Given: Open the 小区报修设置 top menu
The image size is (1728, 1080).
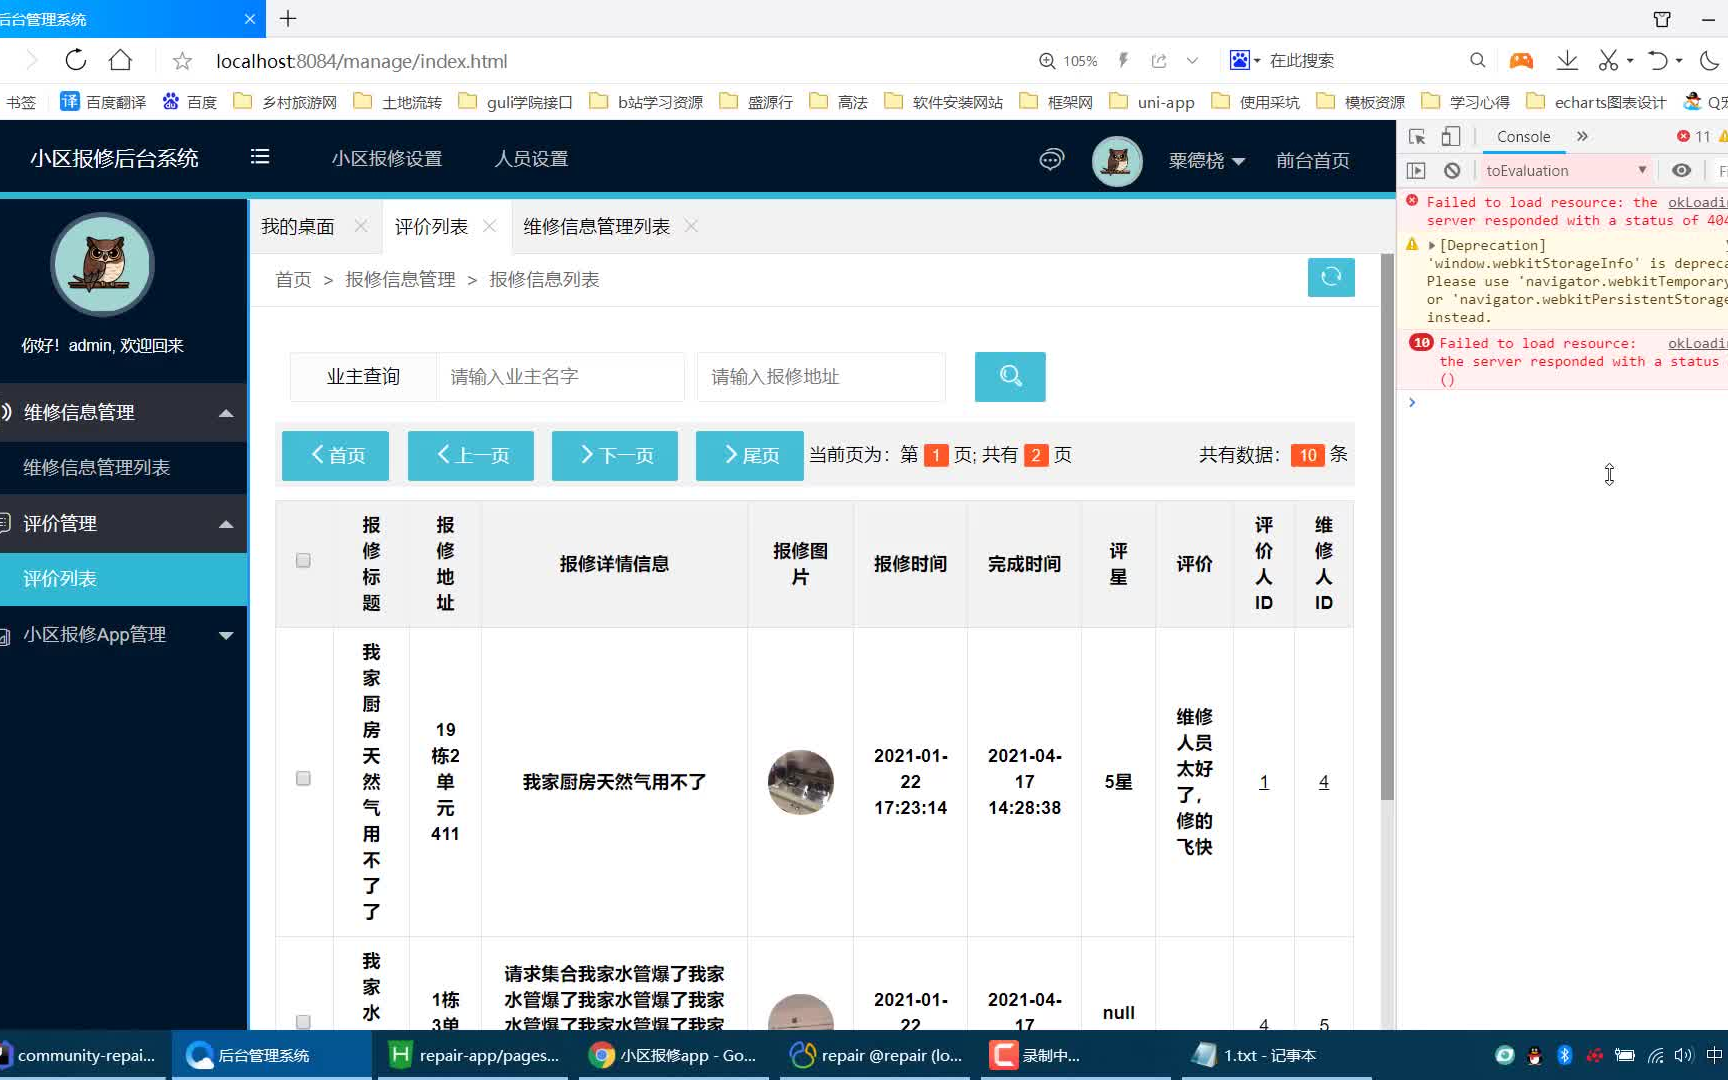Looking at the screenshot, I should (x=387, y=159).
